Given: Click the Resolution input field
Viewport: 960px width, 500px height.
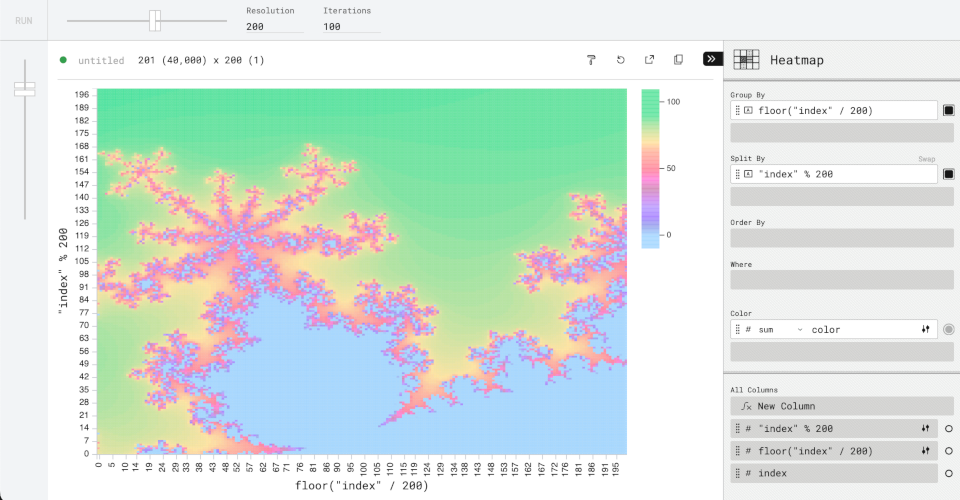Looking at the screenshot, I should pyautogui.click(x=274, y=26).
